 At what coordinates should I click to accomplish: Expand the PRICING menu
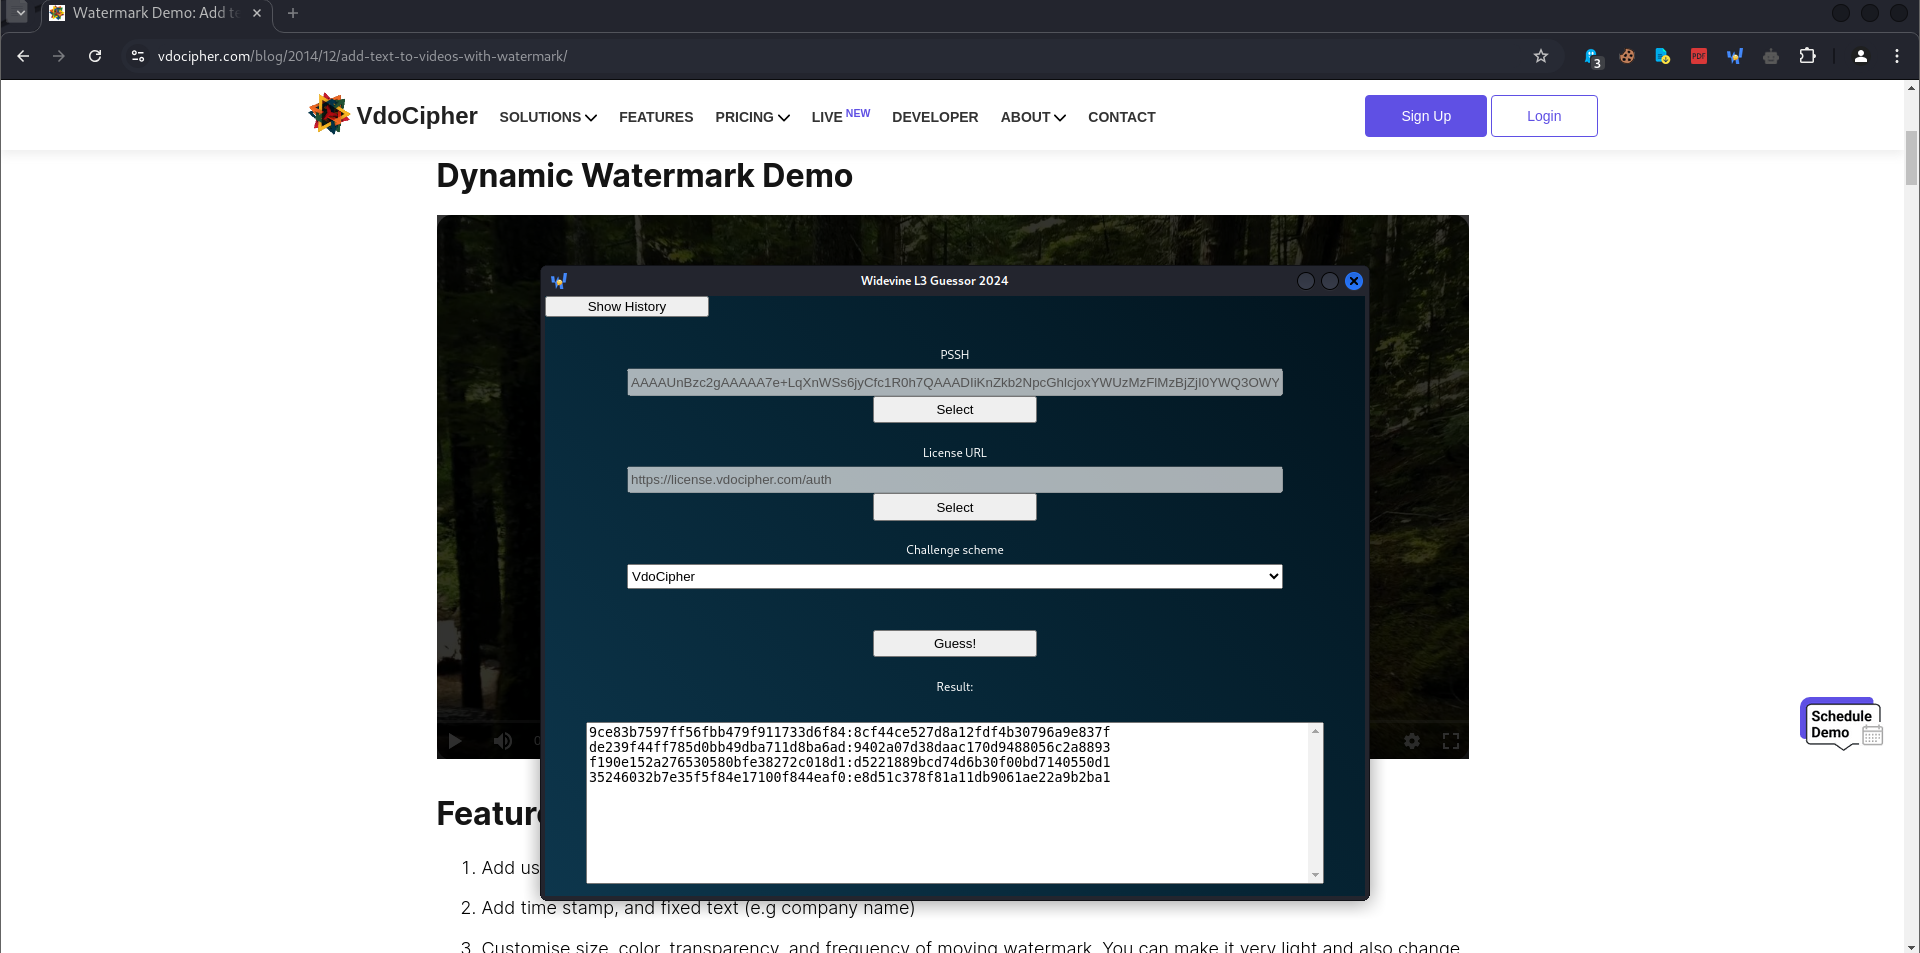752,117
